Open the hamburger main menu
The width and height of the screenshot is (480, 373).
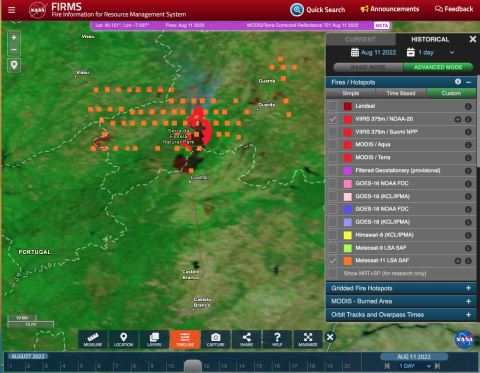pyautogui.click(x=12, y=10)
